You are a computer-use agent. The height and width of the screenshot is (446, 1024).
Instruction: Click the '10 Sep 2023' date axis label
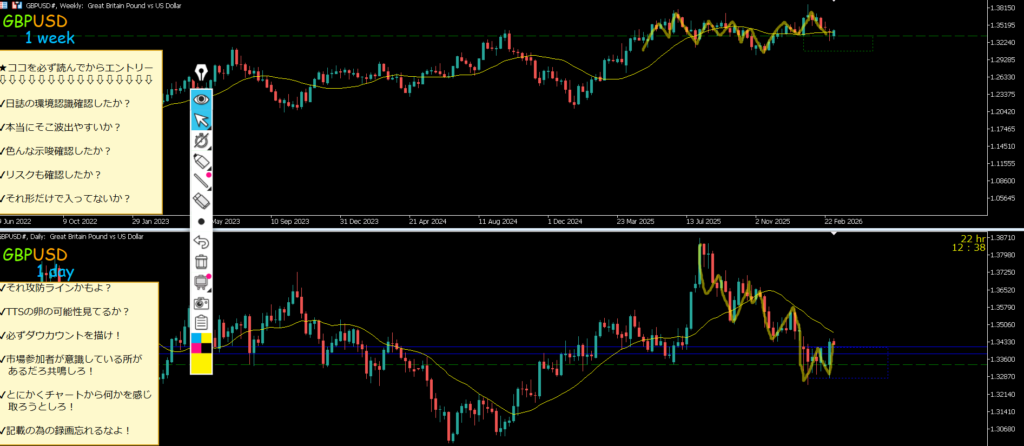coord(289,221)
